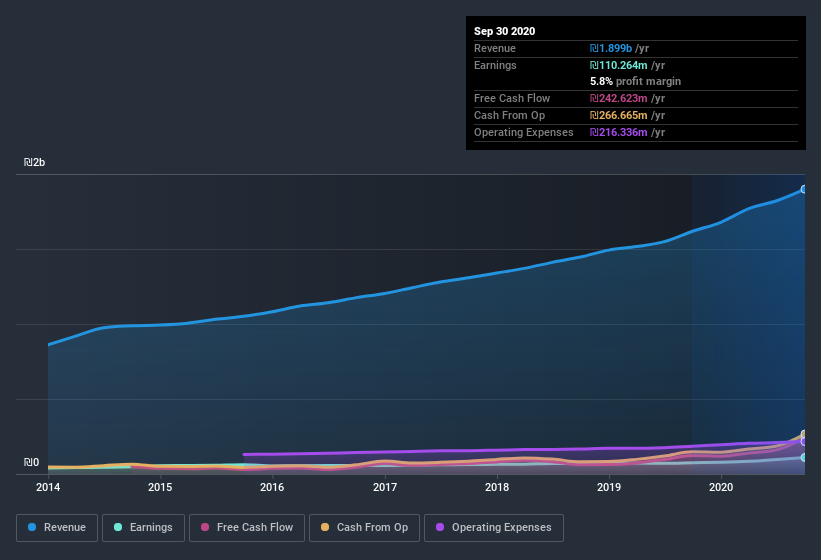The width and height of the screenshot is (821, 560).
Task: Select the teal Earnings end-point marker
Action: pyautogui.click(x=803, y=457)
